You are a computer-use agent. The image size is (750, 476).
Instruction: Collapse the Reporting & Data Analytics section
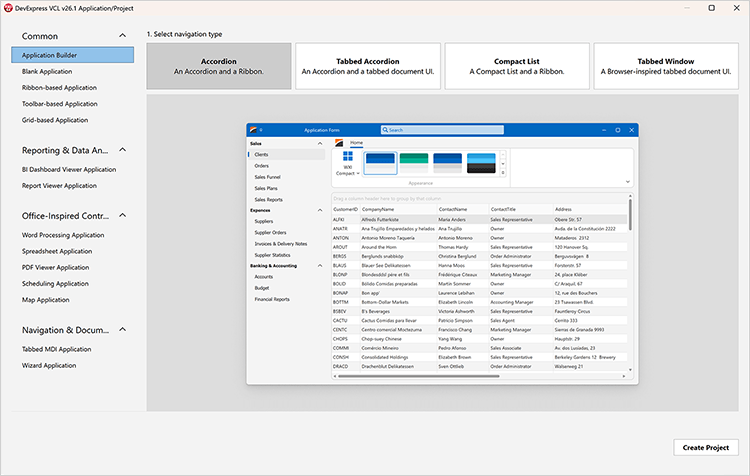[122, 150]
